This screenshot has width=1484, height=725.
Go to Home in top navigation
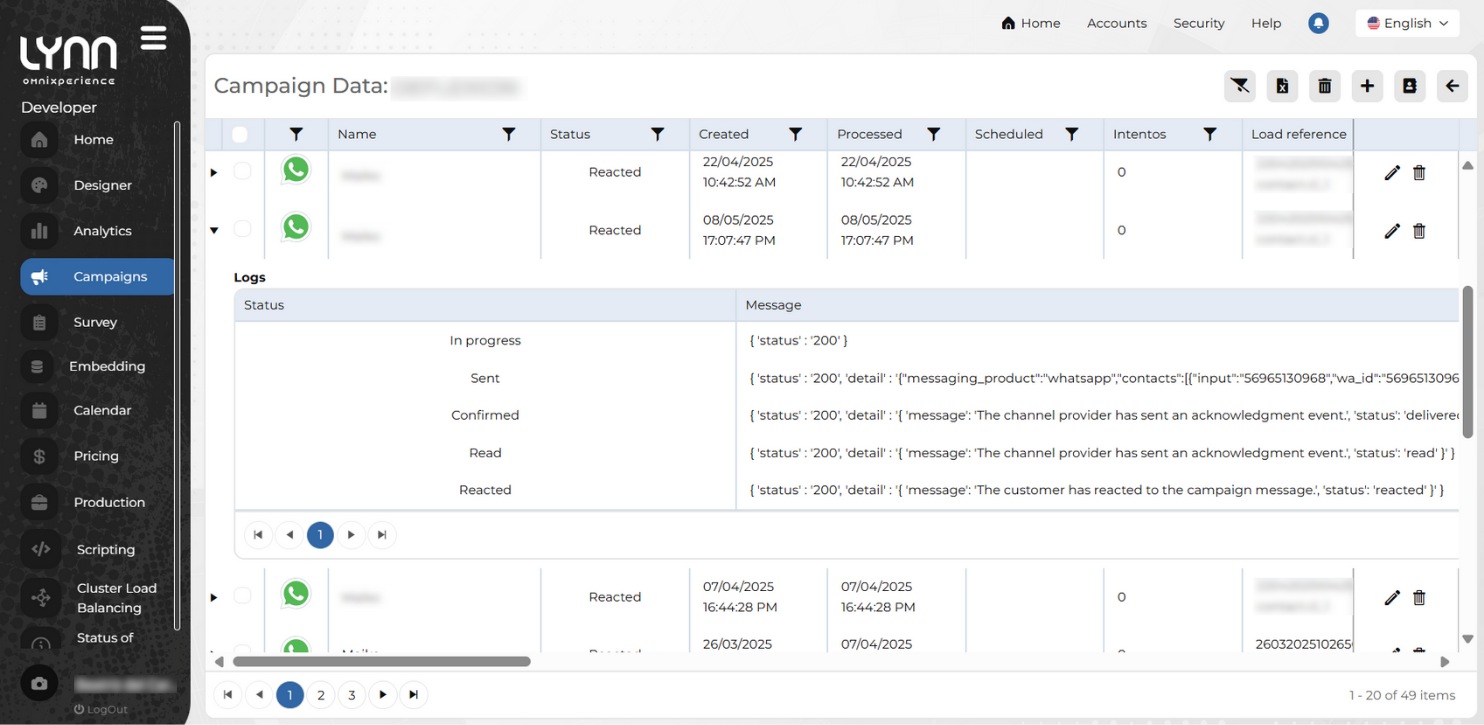pyautogui.click(x=1030, y=23)
